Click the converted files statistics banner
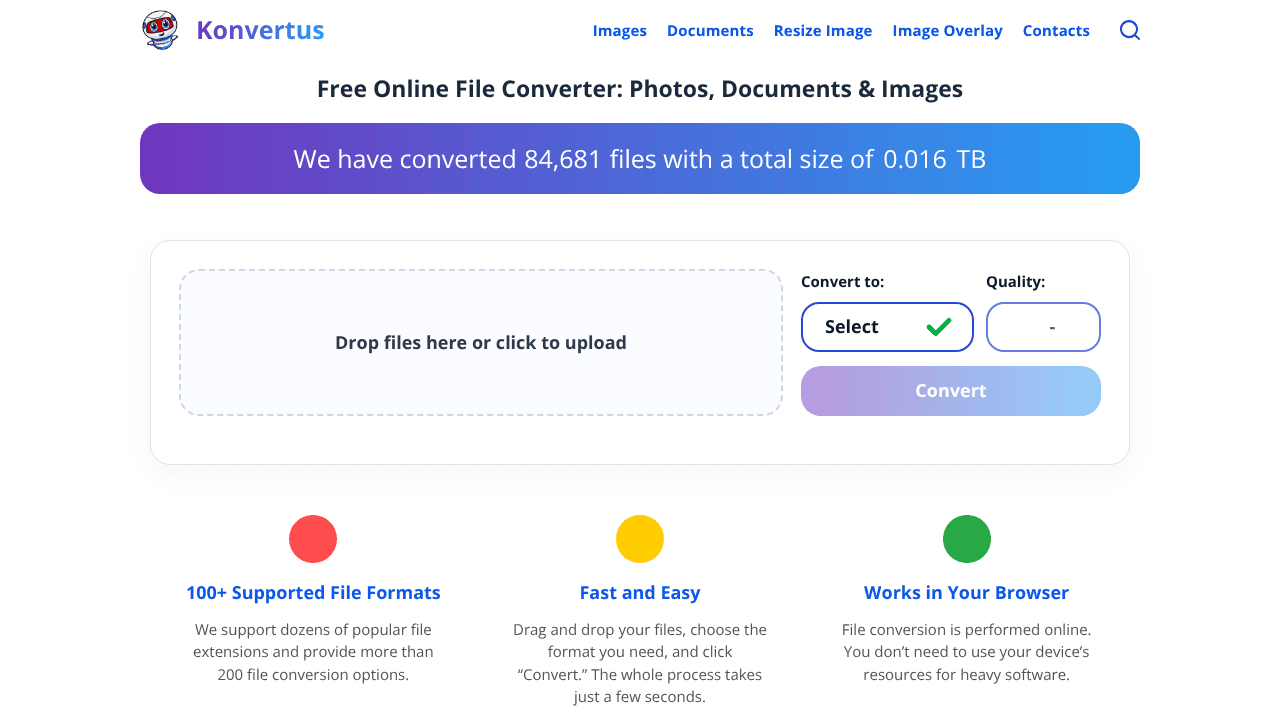The height and width of the screenshot is (720, 1280). tap(640, 159)
